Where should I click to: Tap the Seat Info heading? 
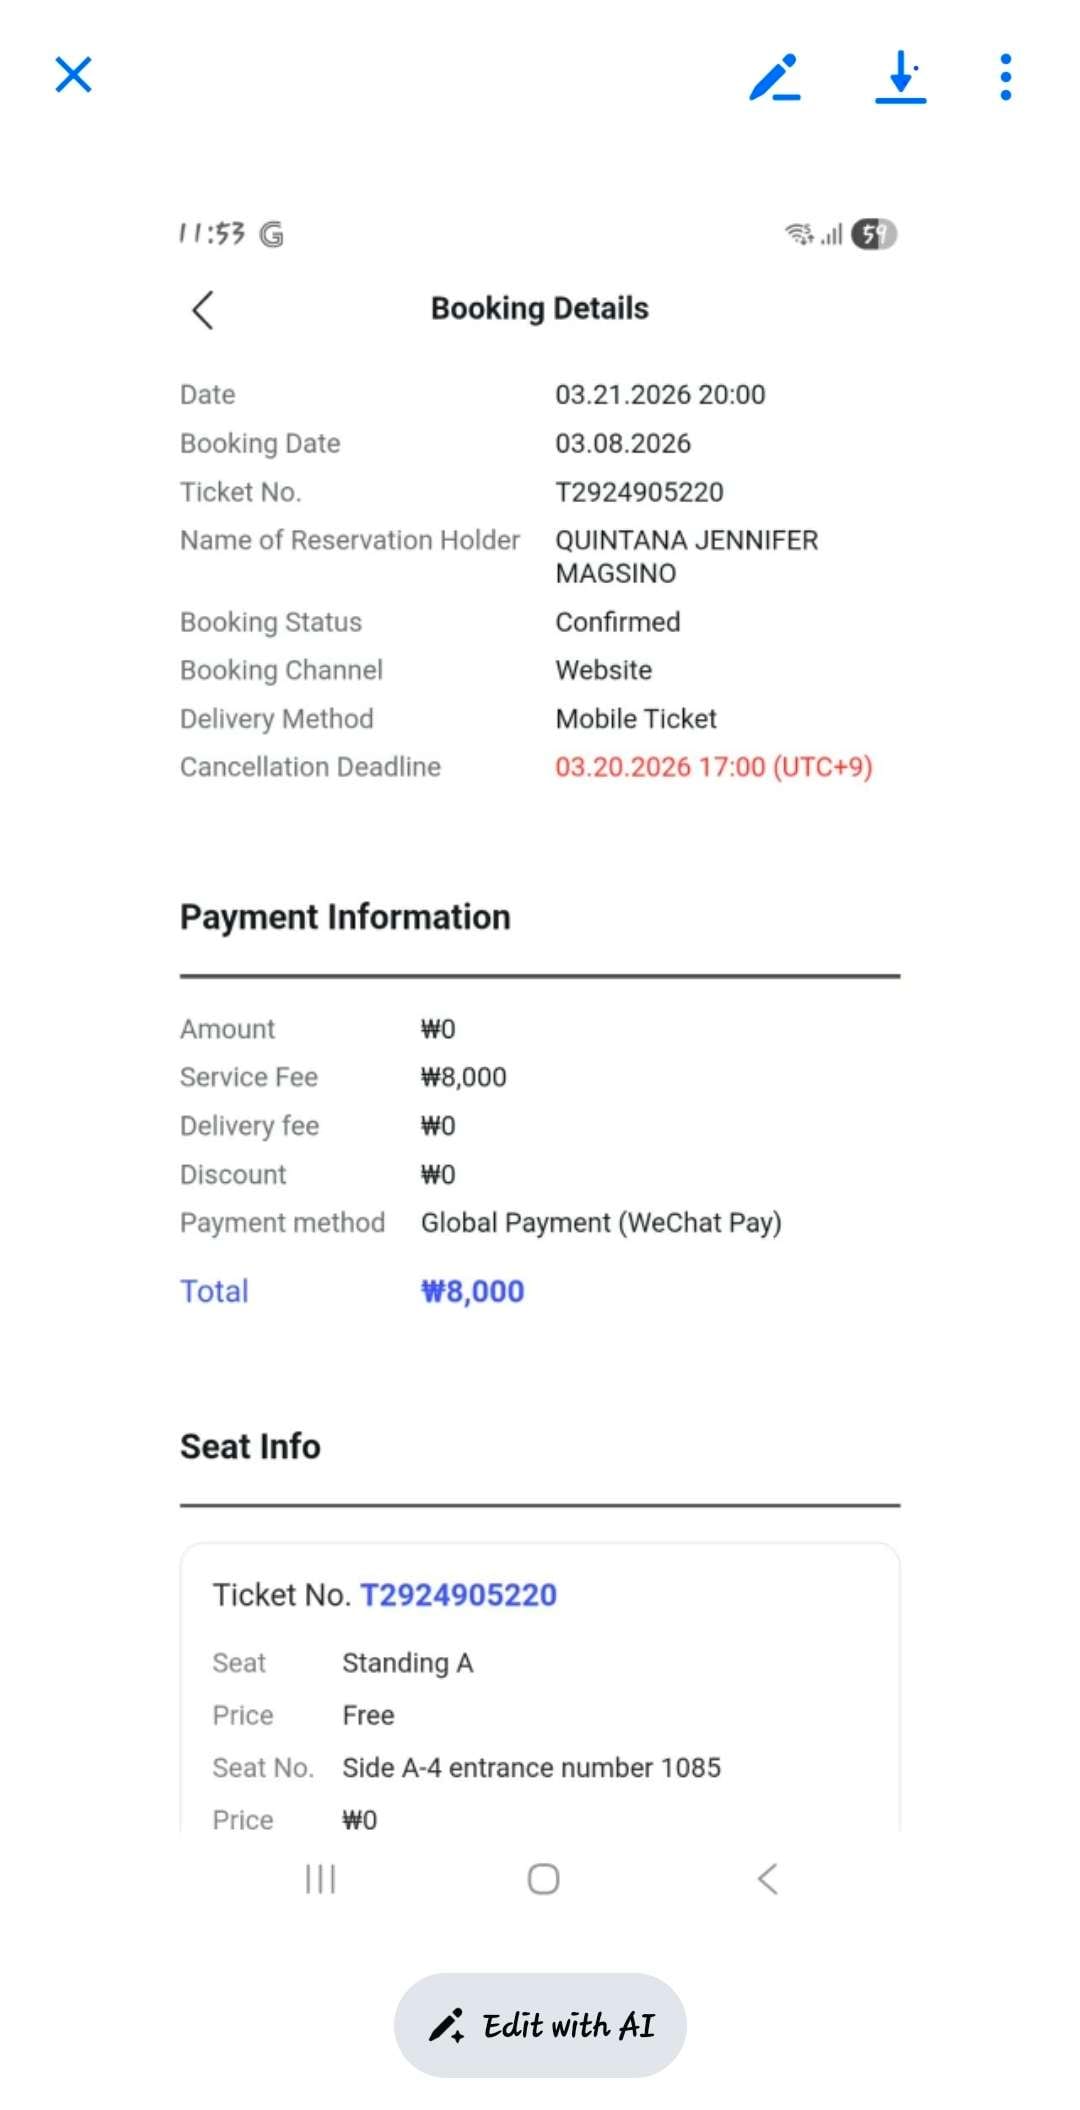(x=250, y=1447)
